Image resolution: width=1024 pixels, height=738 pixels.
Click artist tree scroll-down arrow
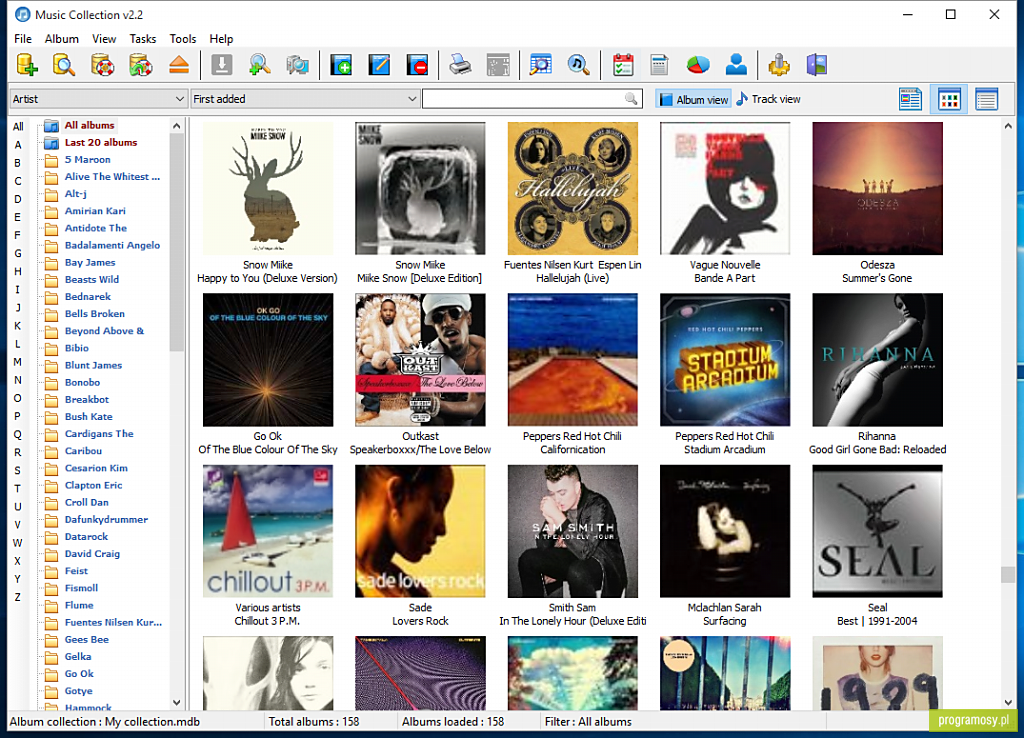(x=176, y=703)
